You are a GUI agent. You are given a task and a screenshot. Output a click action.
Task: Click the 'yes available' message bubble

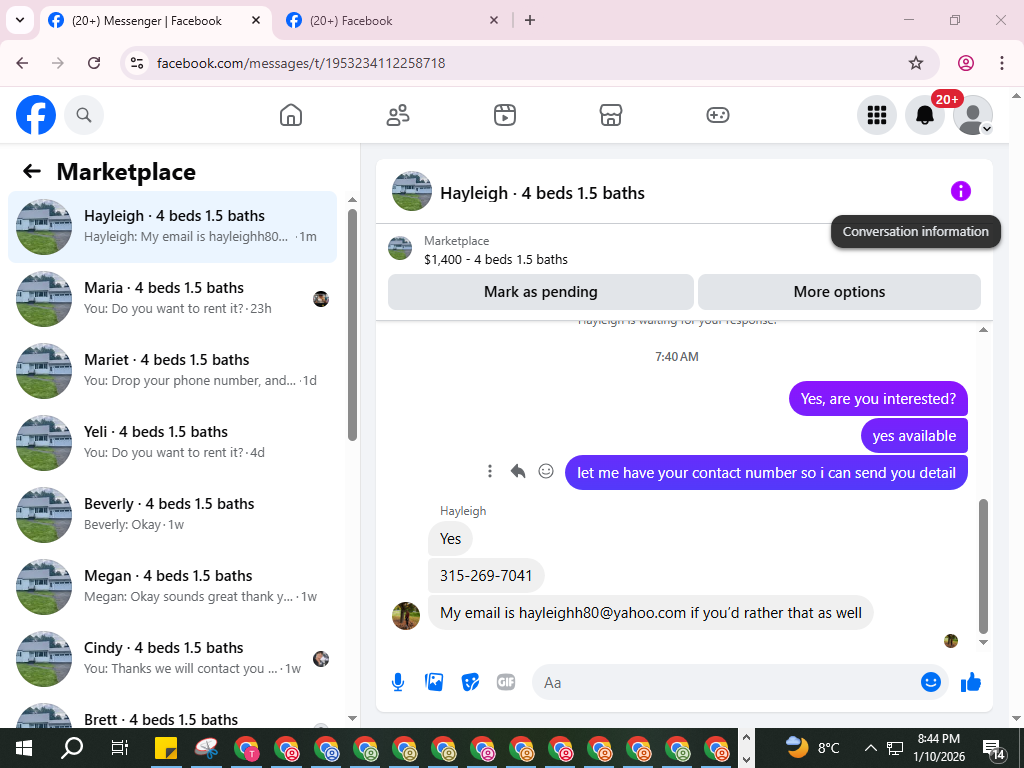coord(914,436)
